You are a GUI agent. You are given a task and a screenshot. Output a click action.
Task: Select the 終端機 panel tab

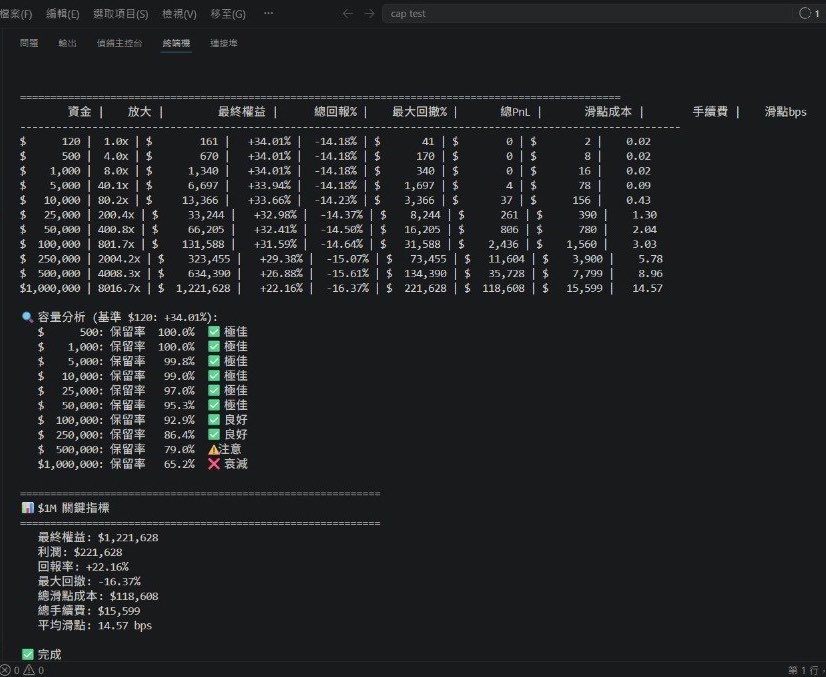coord(176,43)
